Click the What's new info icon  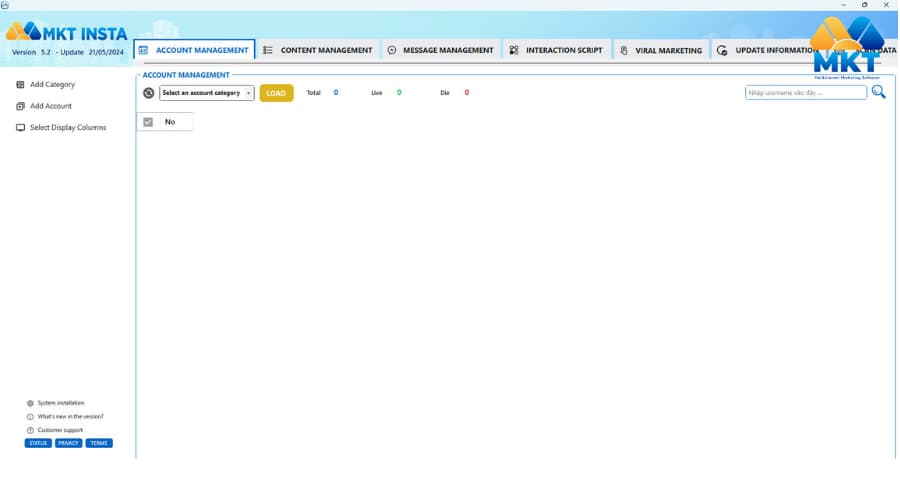[x=30, y=417]
